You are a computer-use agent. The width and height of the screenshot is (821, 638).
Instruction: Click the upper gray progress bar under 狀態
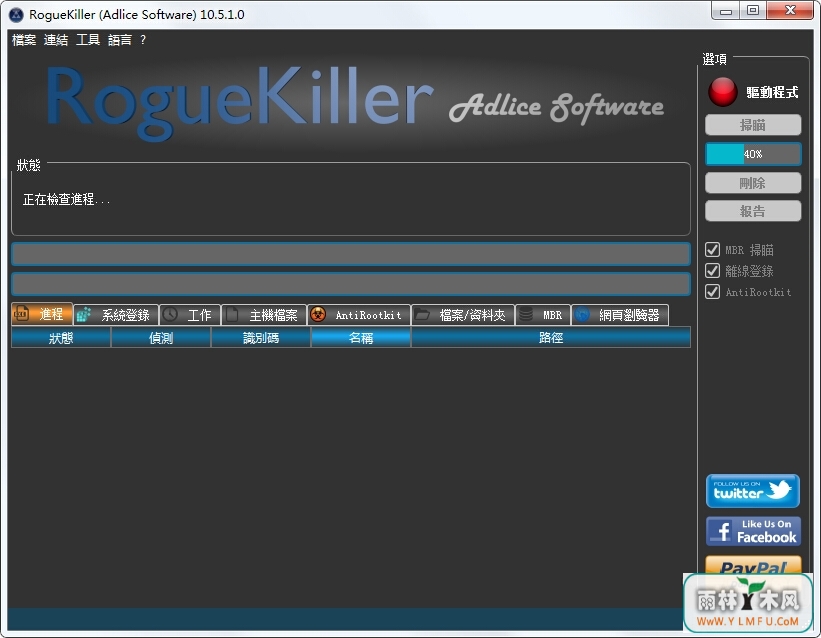click(351, 254)
